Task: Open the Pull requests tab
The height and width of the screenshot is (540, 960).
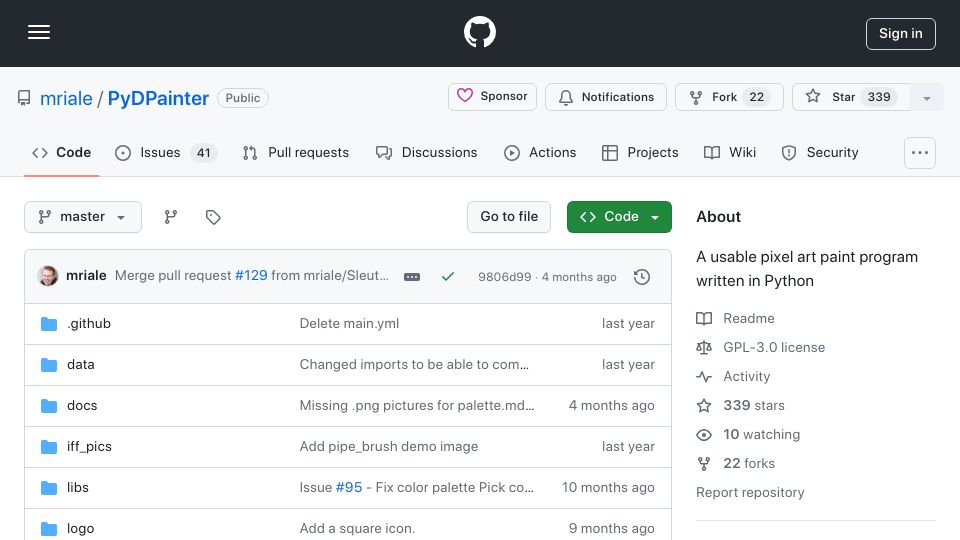Action: (x=296, y=152)
